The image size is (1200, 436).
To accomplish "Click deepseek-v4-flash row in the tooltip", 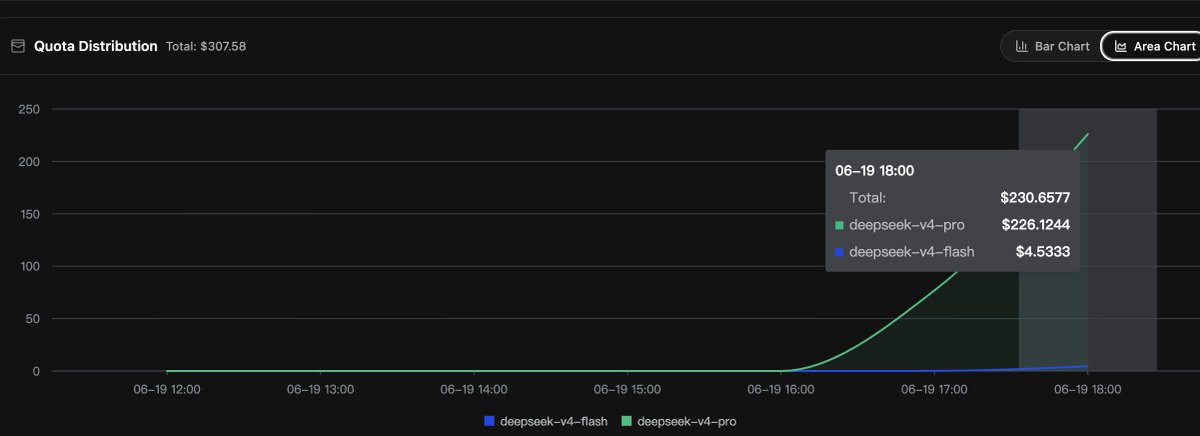I will pos(952,252).
